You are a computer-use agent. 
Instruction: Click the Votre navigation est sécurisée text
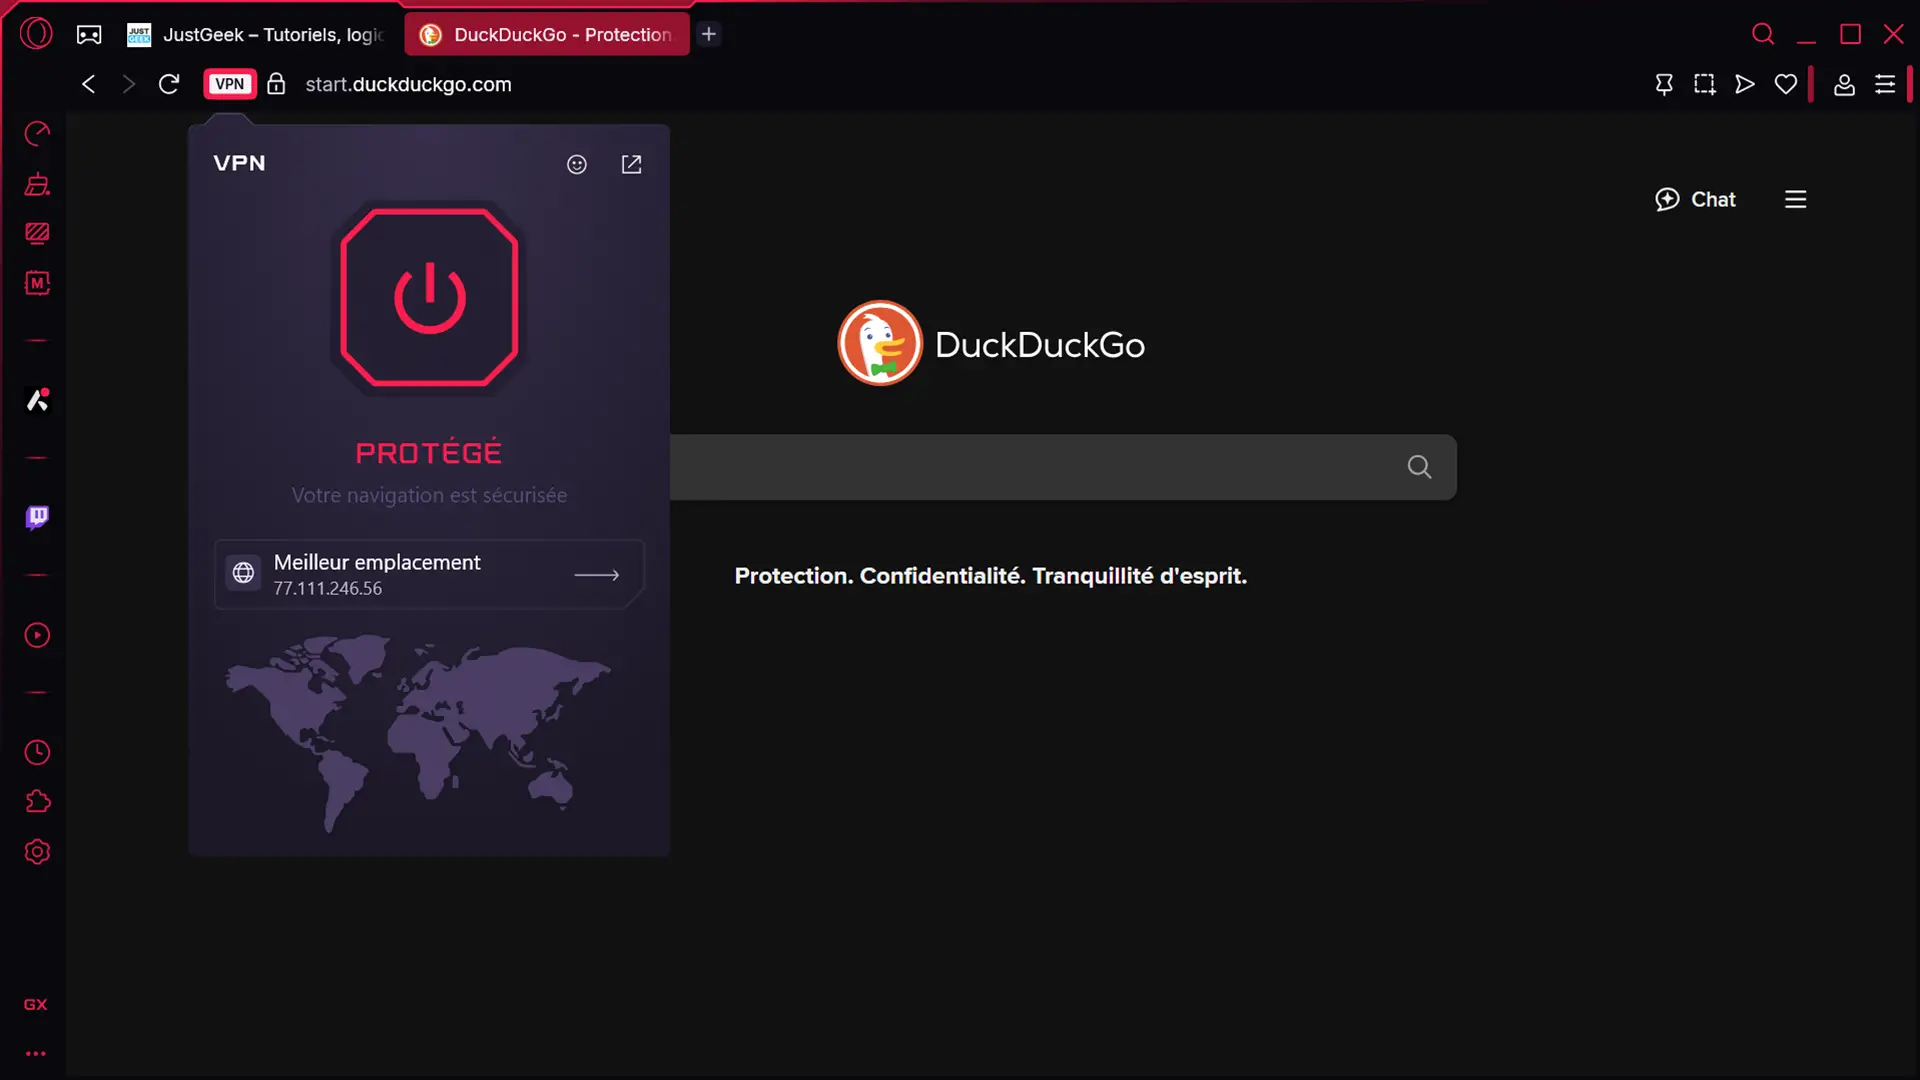point(429,495)
